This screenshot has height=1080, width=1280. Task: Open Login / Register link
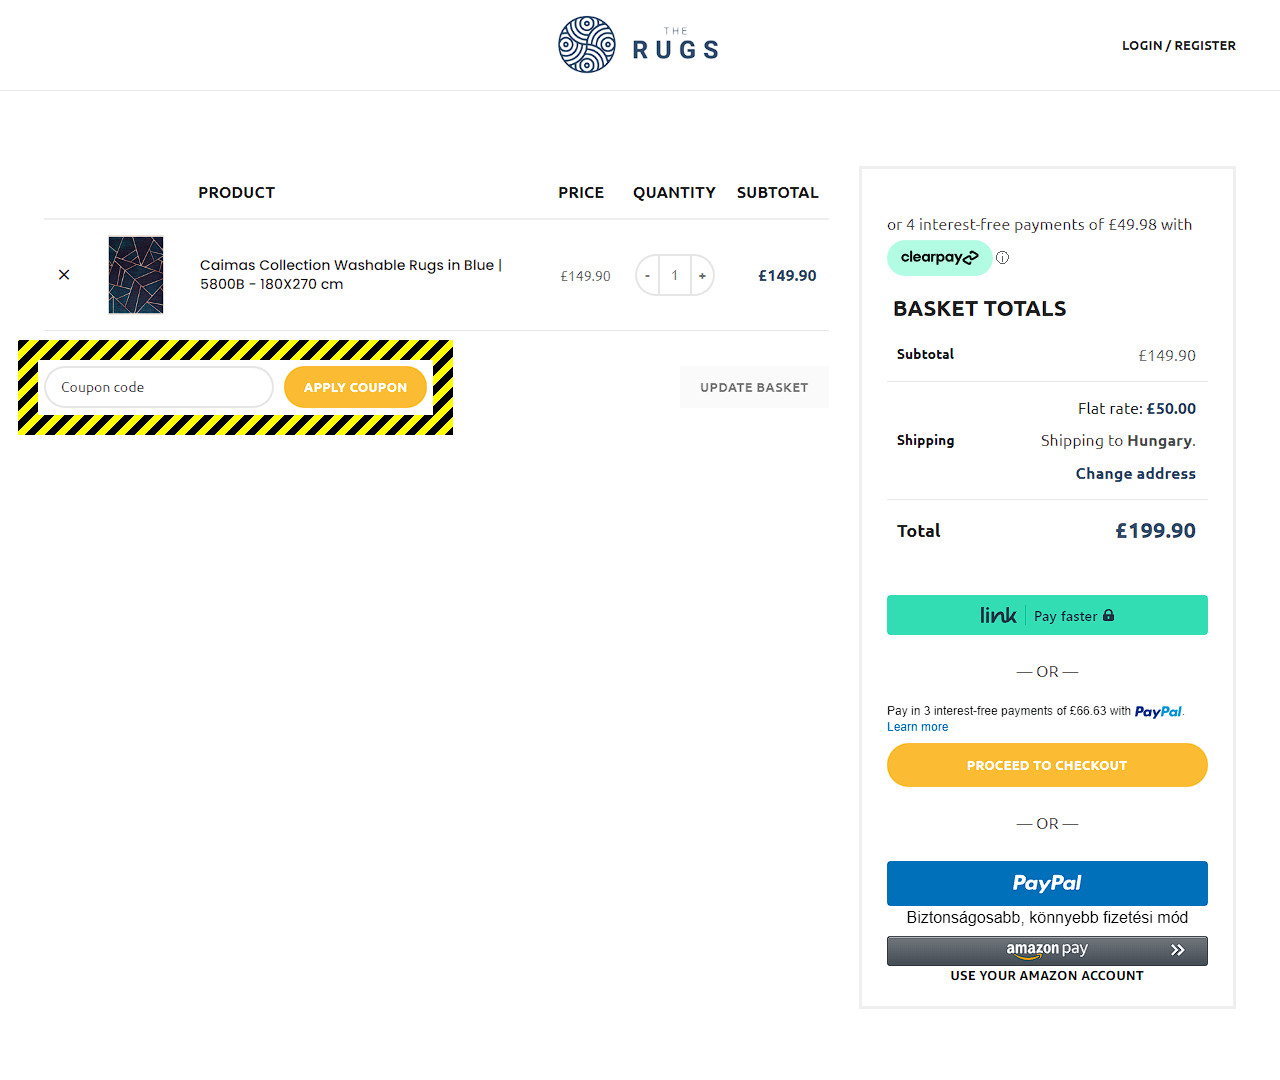[1178, 46]
